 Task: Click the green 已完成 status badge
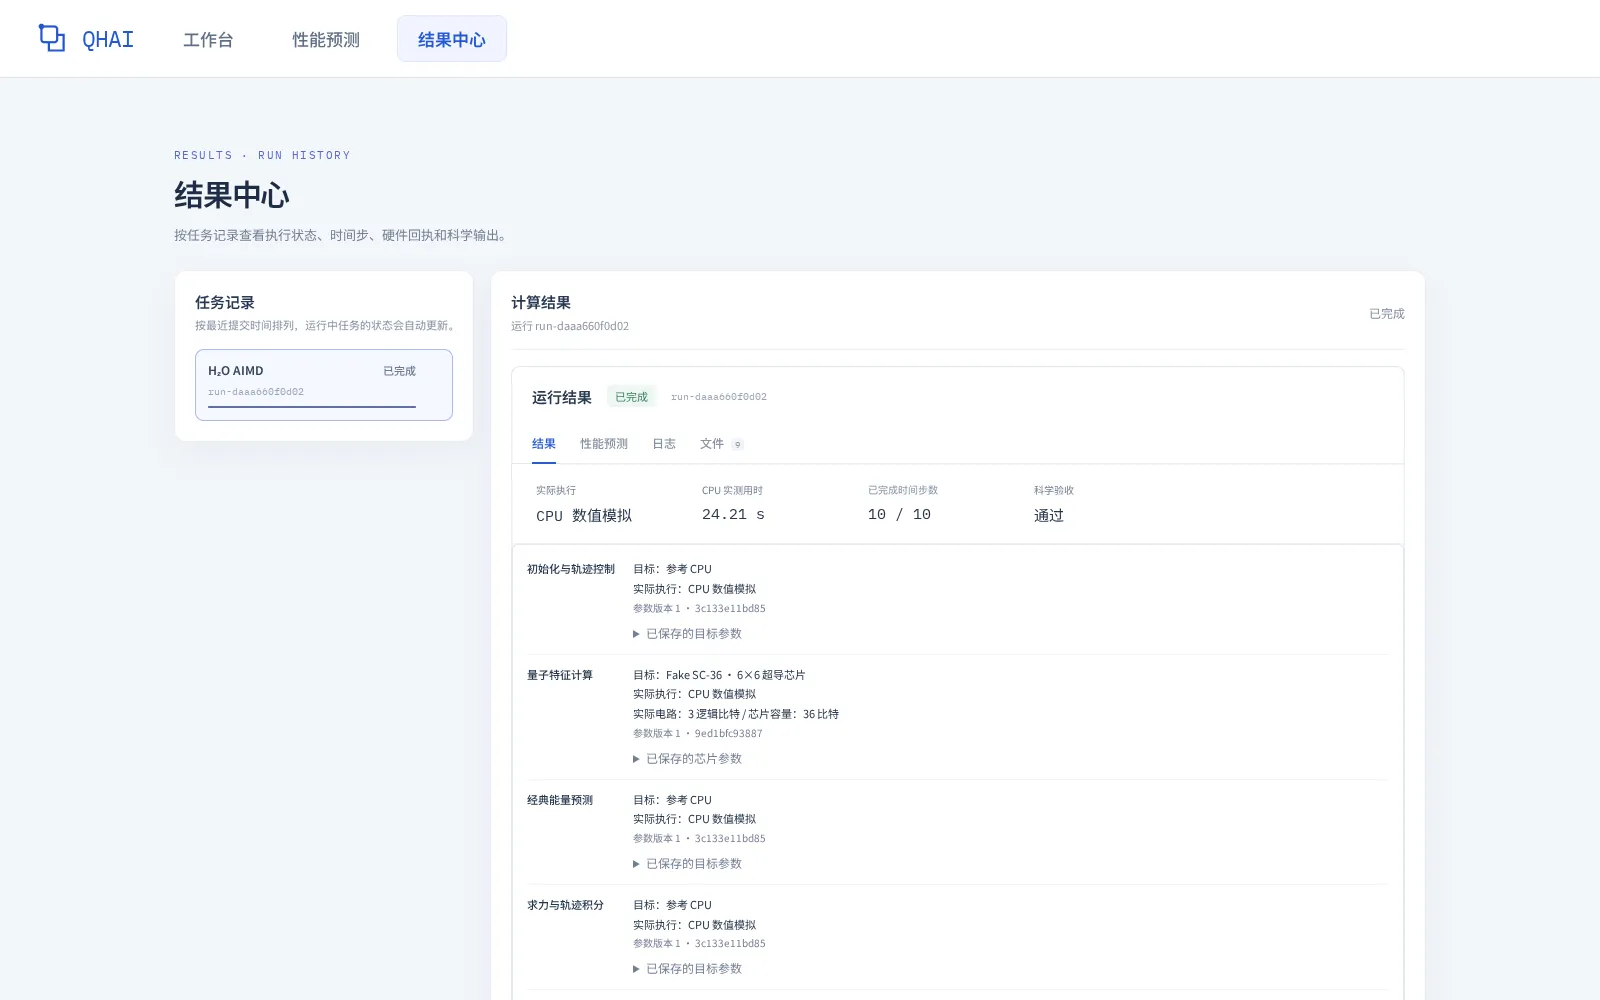coord(632,397)
